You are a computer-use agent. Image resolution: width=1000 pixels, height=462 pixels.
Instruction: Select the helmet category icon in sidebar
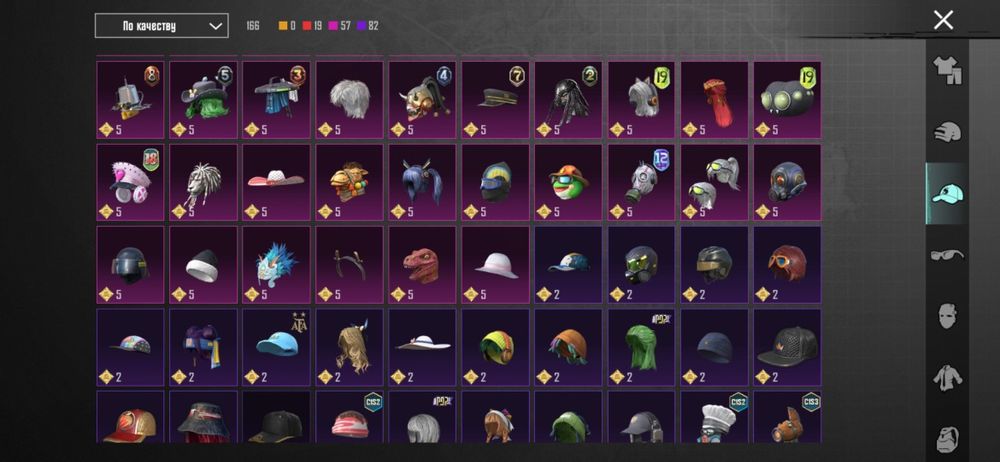click(947, 133)
